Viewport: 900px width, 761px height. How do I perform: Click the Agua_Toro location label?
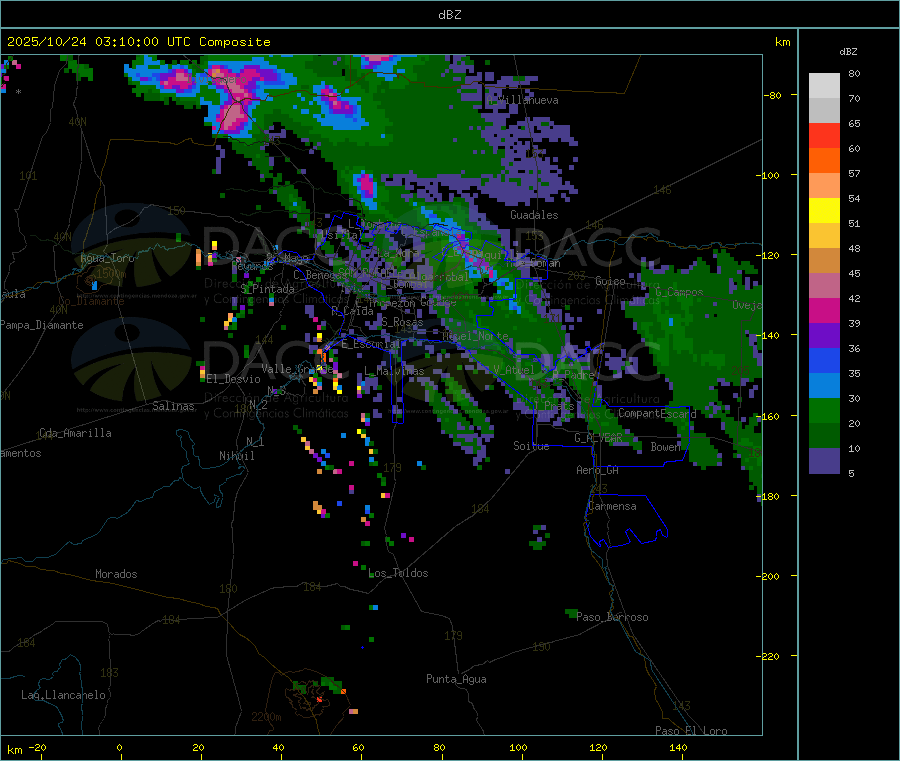pyautogui.click(x=107, y=258)
